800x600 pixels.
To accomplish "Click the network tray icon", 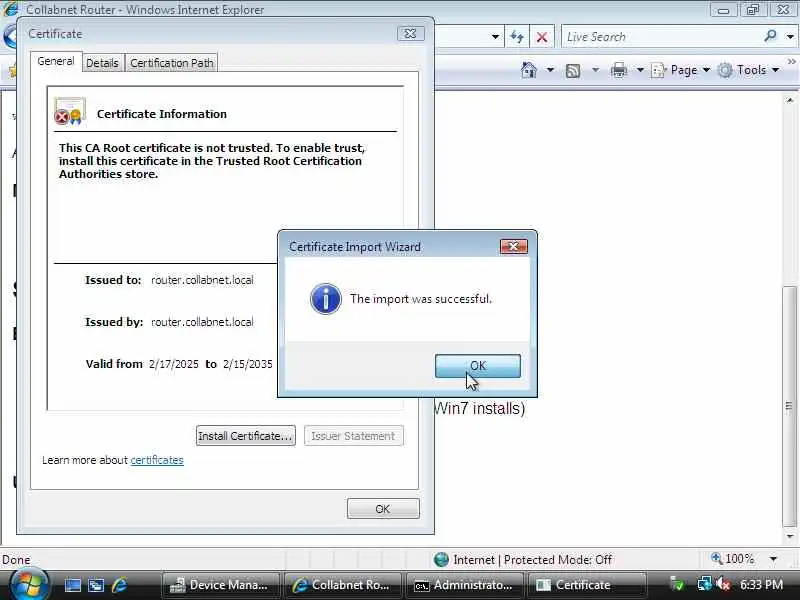I will pos(705,584).
